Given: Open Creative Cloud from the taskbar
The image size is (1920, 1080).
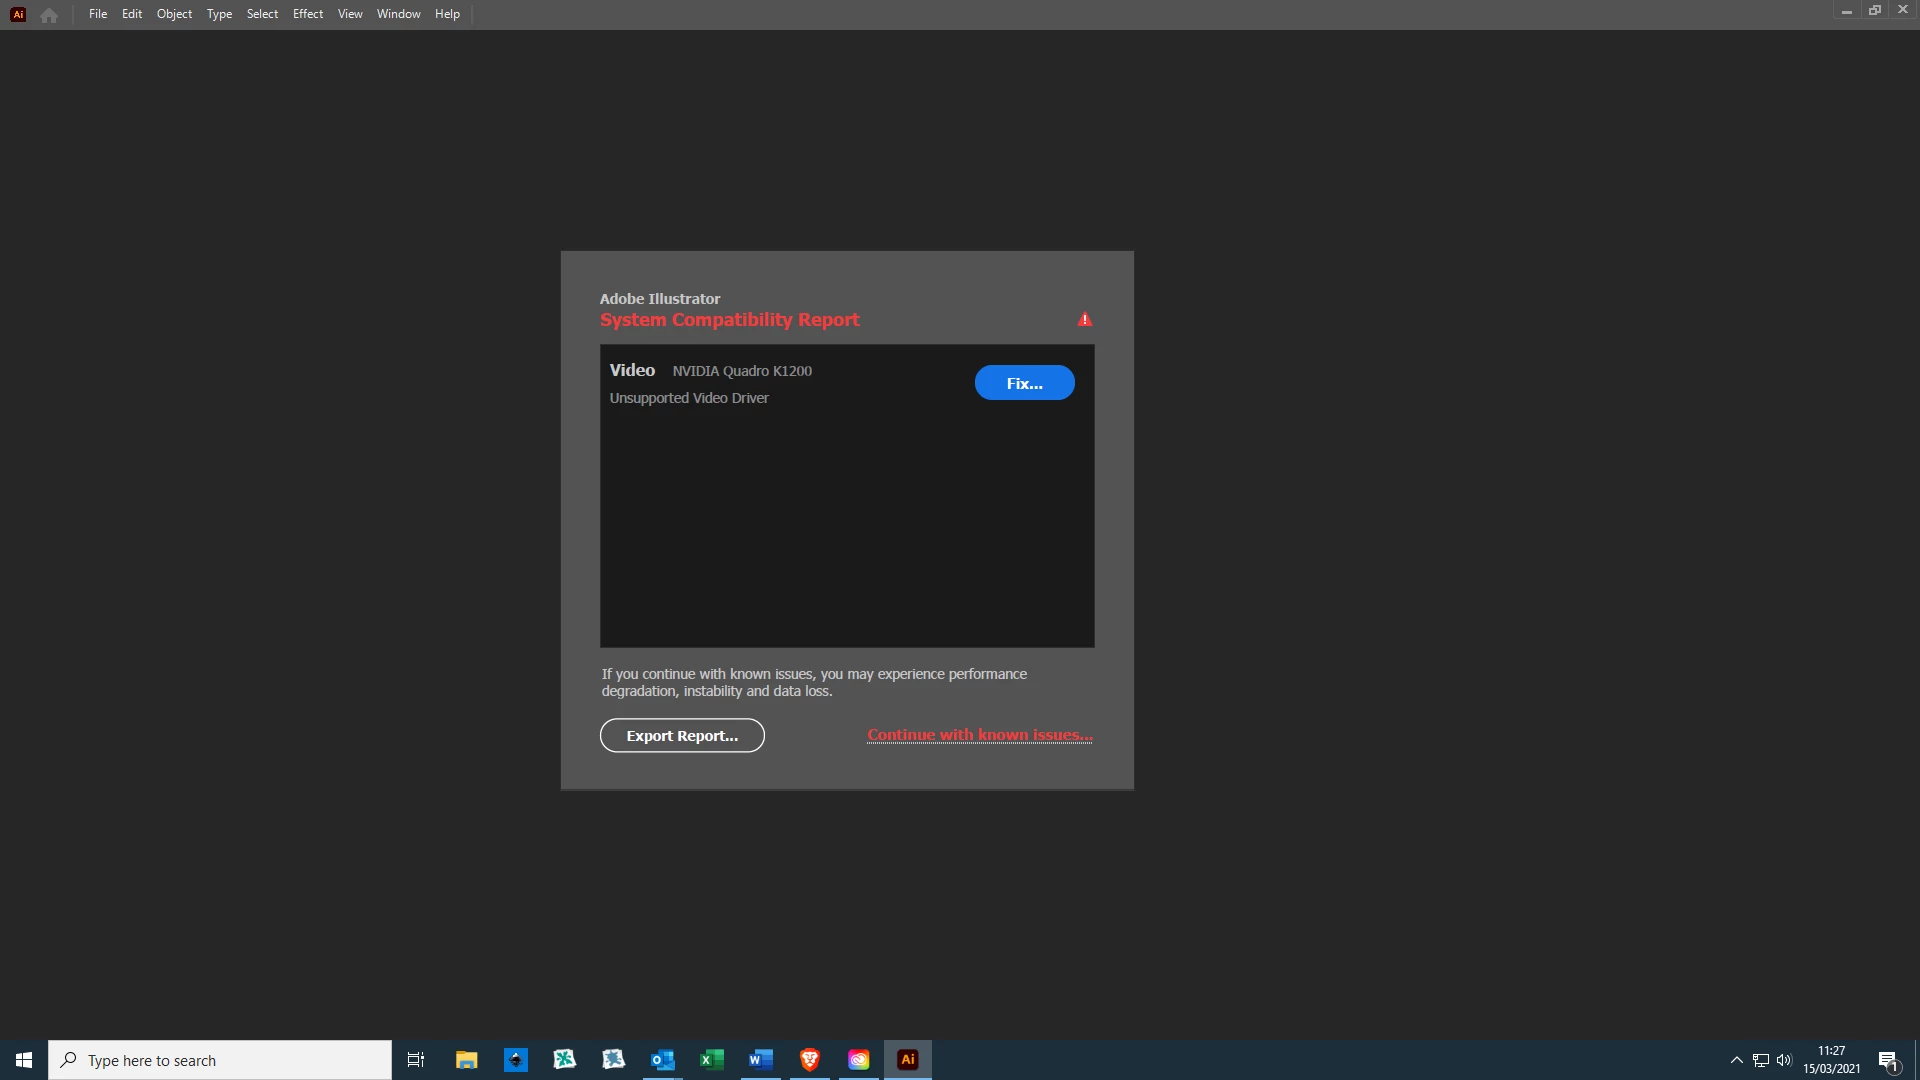Looking at the screenshot, I should (x=859, y=1060).
